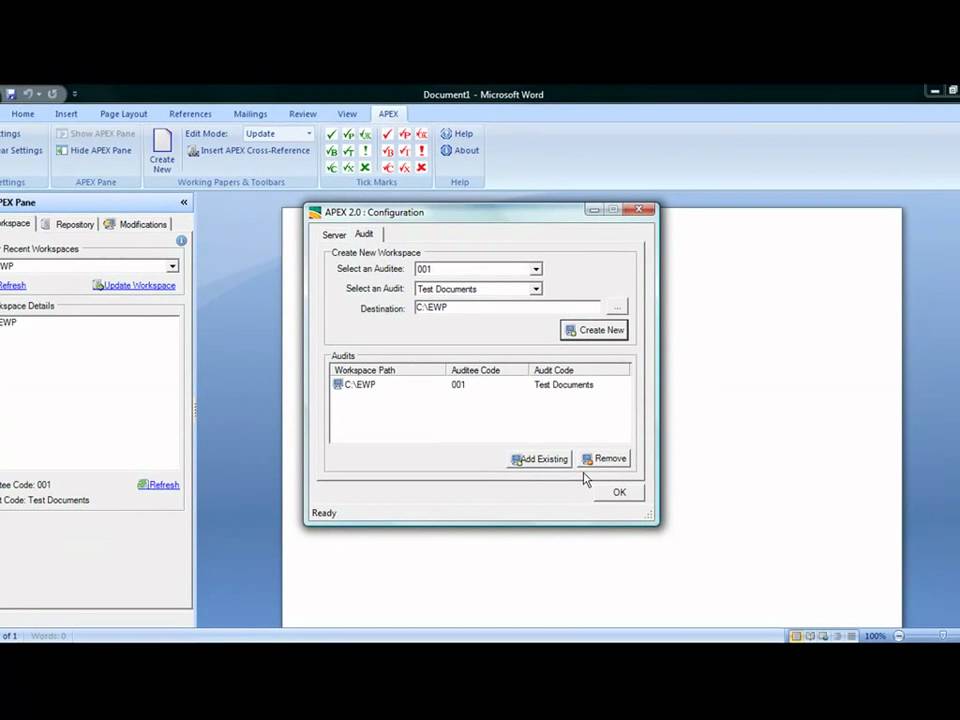Select the Audit tab in Configuration dialog
Viewport: 960px width, 720px height.
(364, 234)
